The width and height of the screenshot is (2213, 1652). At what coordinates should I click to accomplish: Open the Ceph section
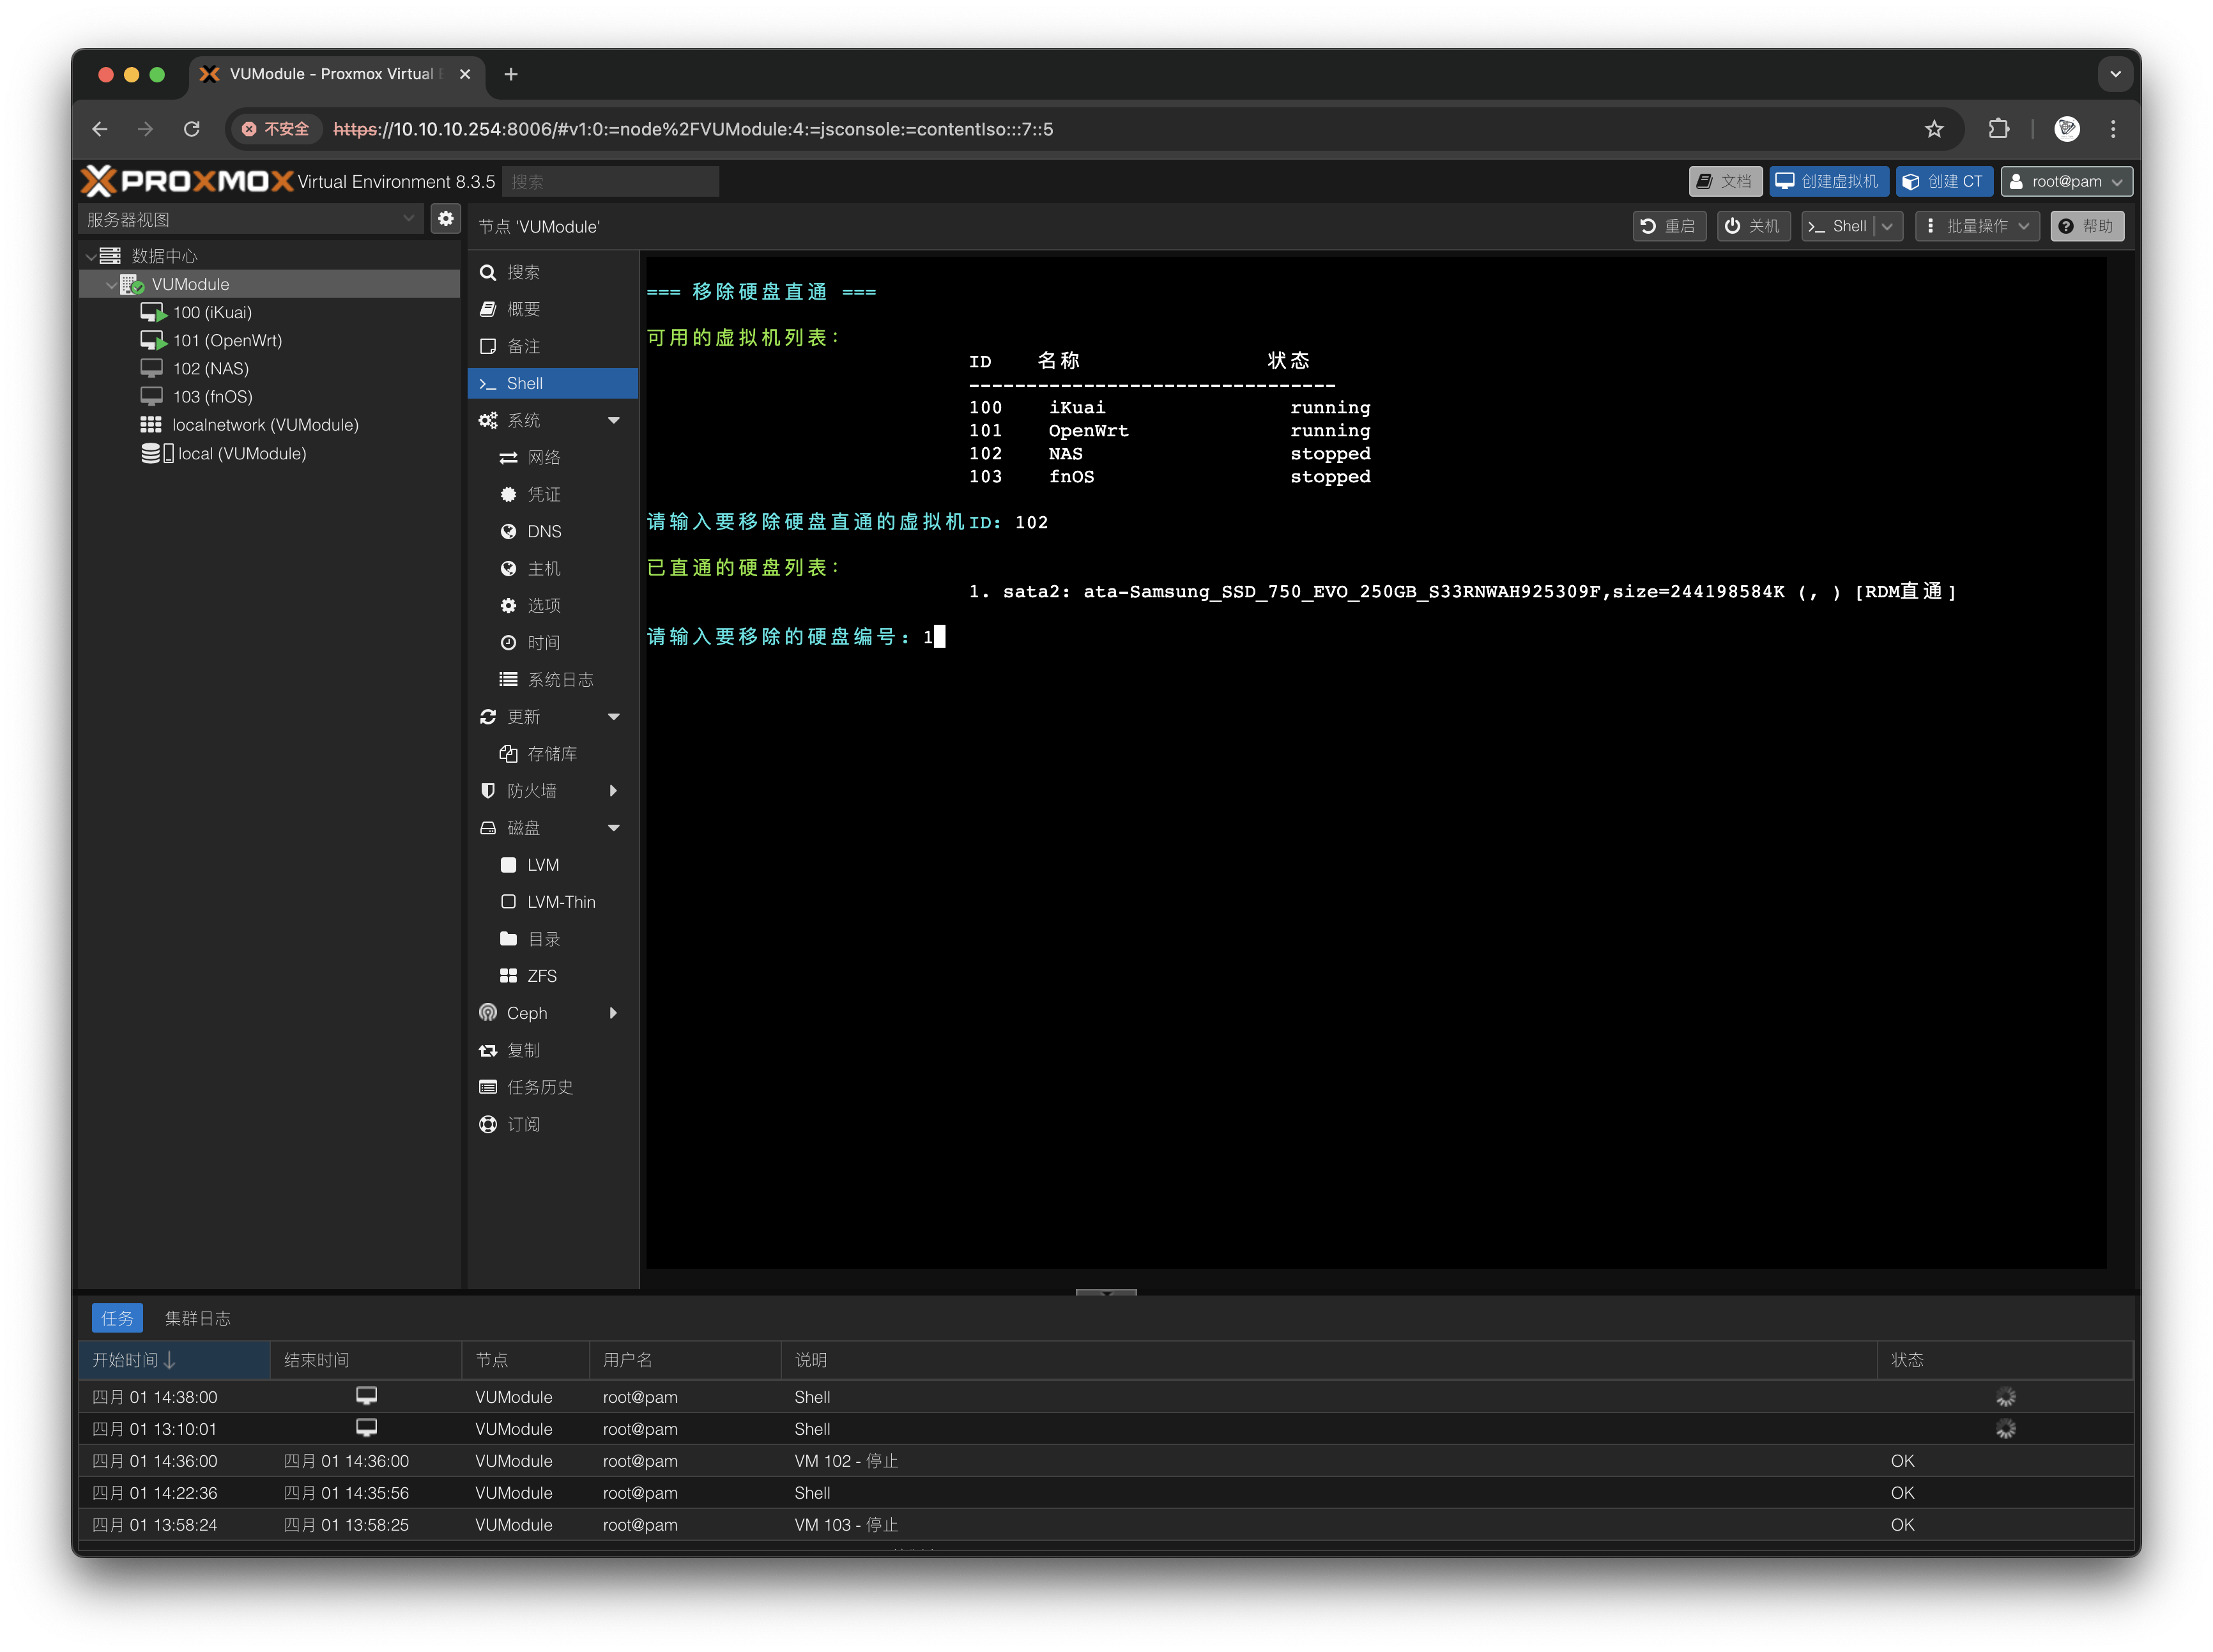[527, 1013]
